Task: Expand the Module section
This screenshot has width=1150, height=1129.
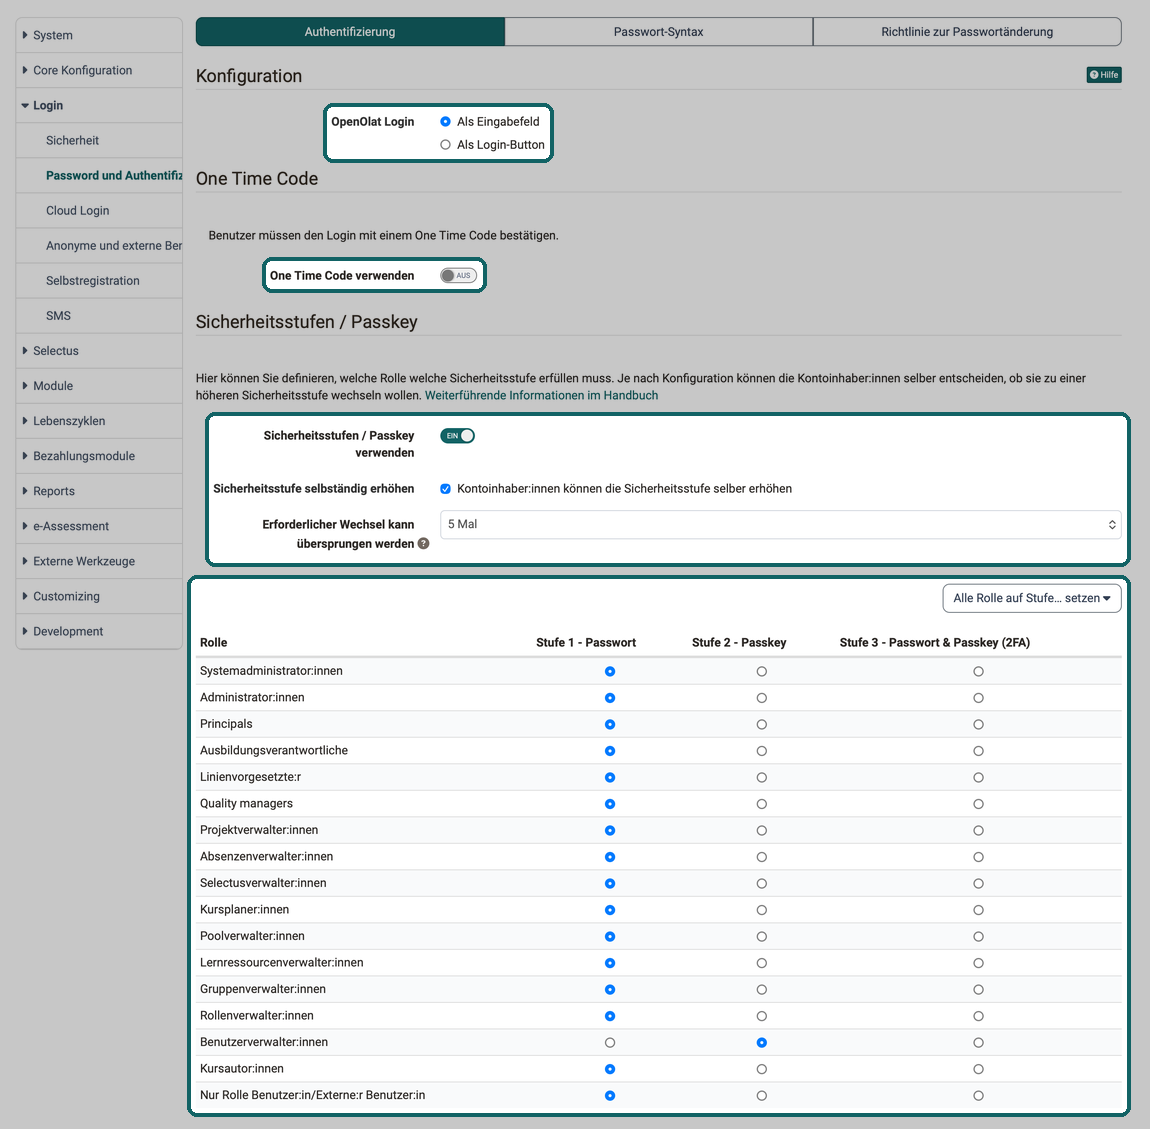Action: point(99,386)
